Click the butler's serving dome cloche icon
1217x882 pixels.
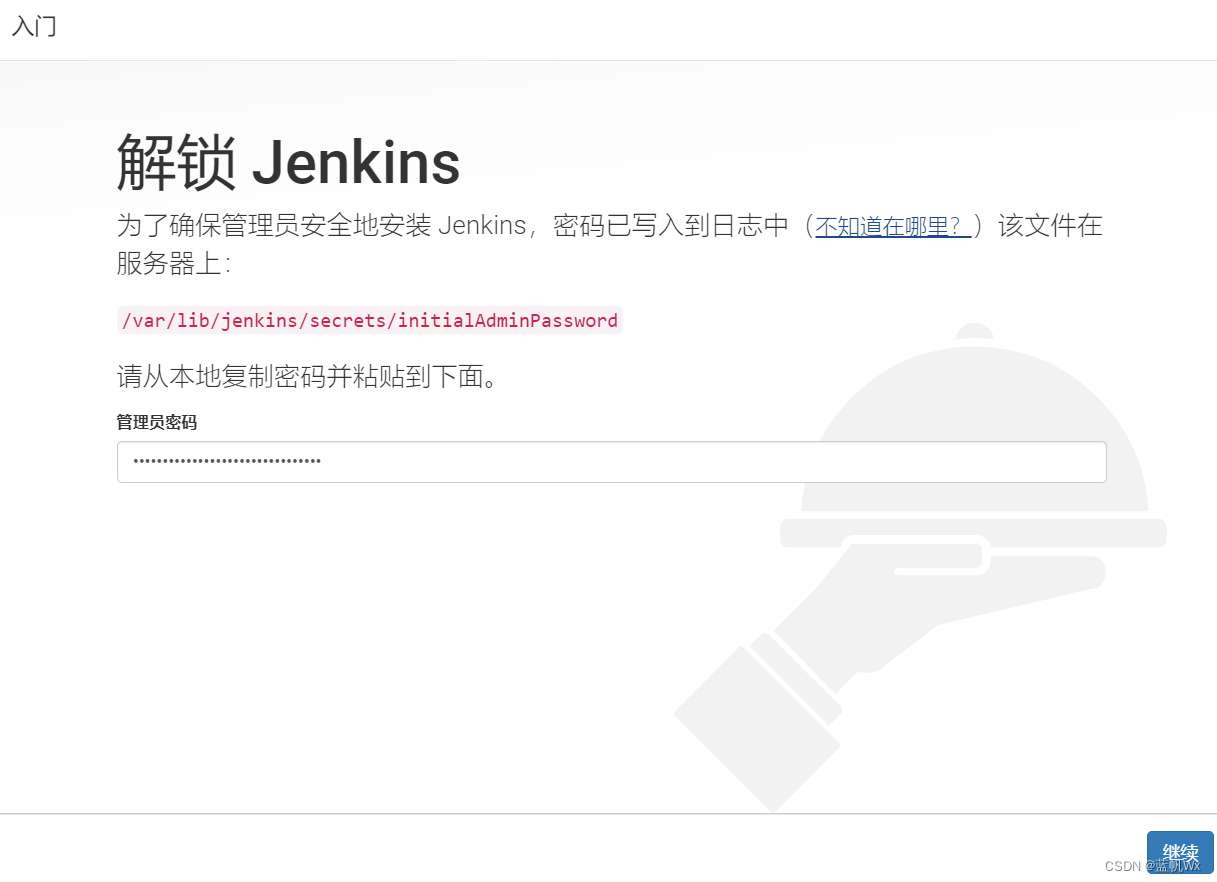pos(976,427)
